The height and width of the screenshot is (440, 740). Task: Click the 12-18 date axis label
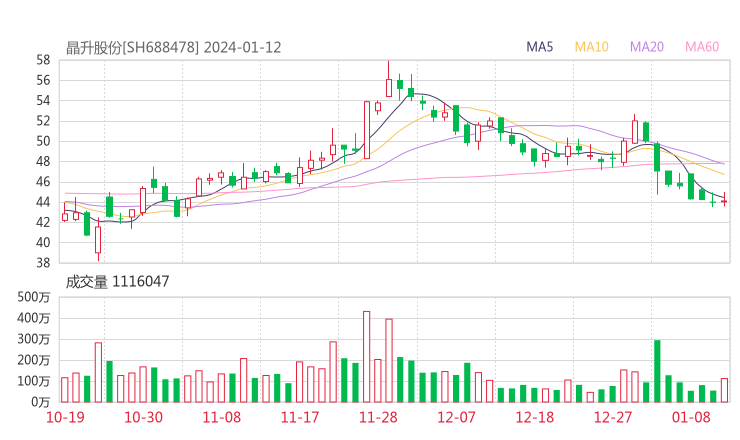tap(535, 417)
